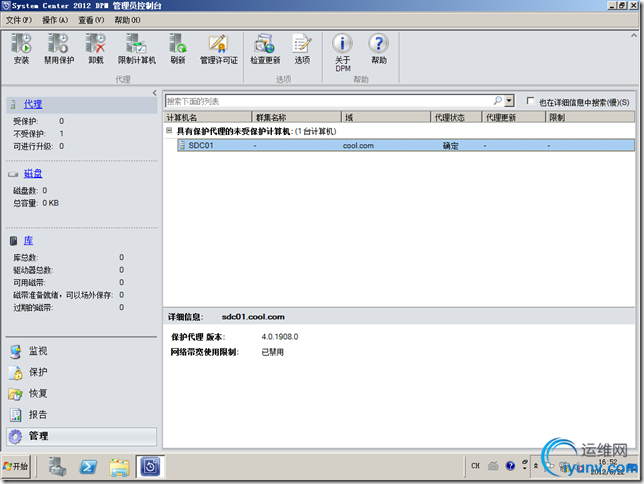This screenshot has height=484, width=644.
Task: Sort by 群集名称 column header
Action: tap(297, 118)
